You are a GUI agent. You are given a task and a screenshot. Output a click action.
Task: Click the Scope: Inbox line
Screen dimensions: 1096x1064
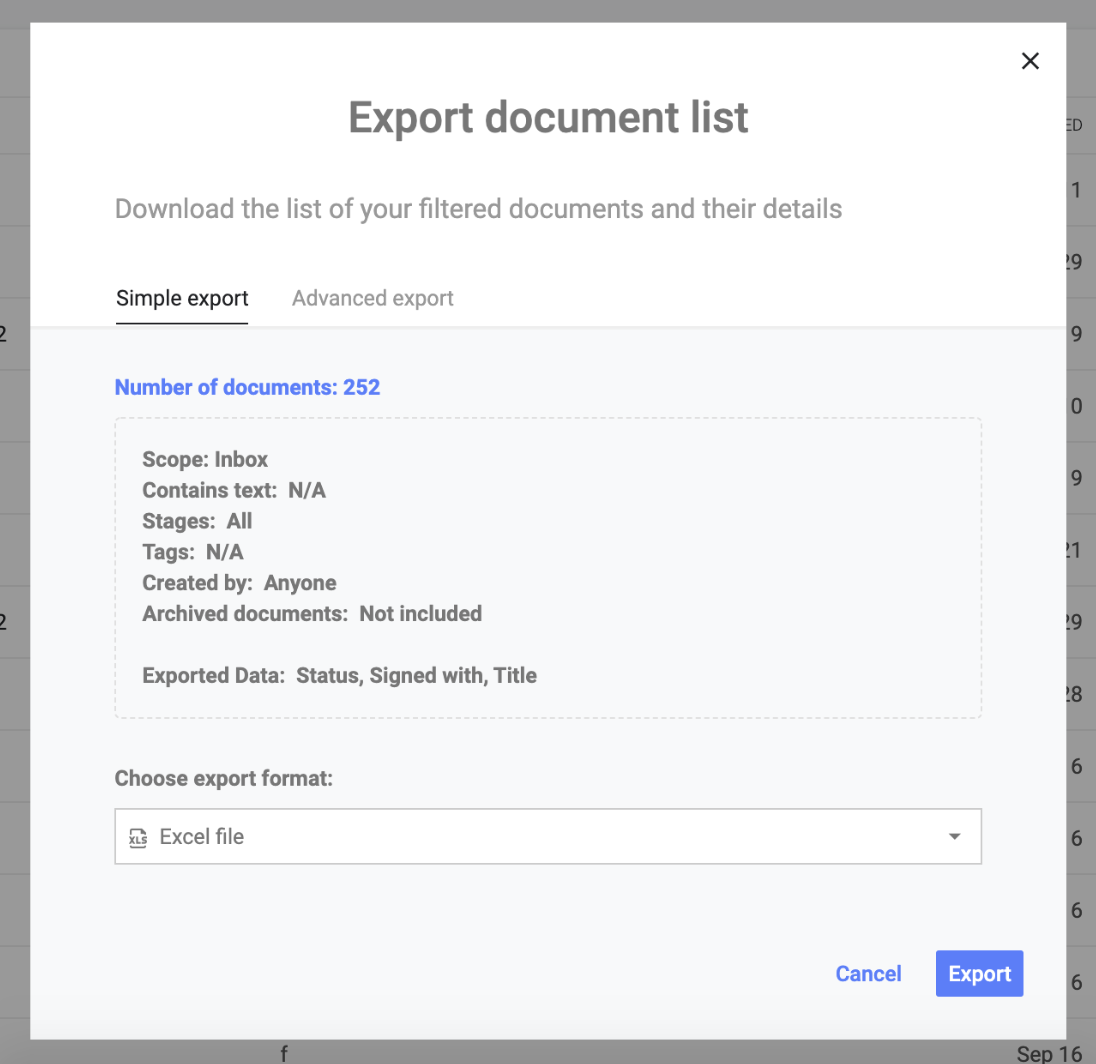(206, 459)
